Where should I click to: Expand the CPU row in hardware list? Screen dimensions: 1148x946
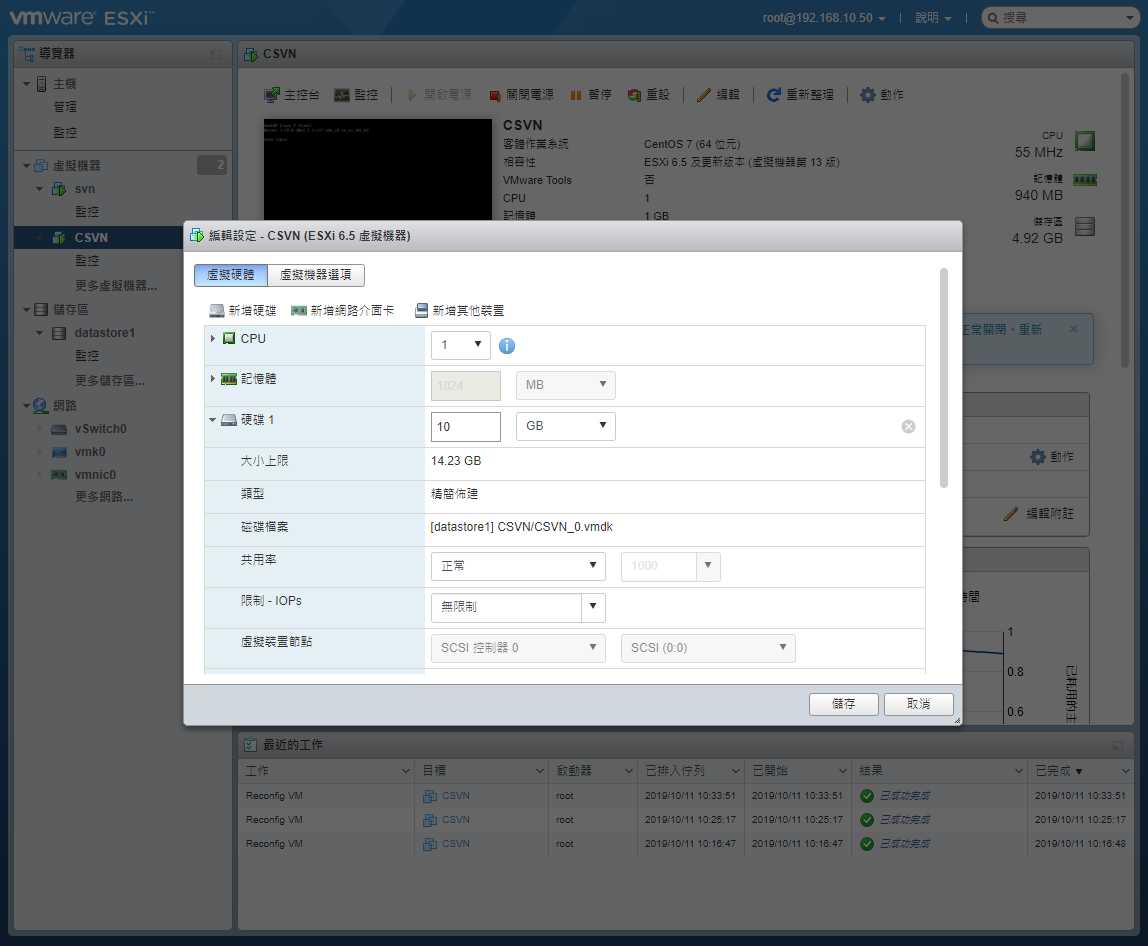tap(212, 338)
